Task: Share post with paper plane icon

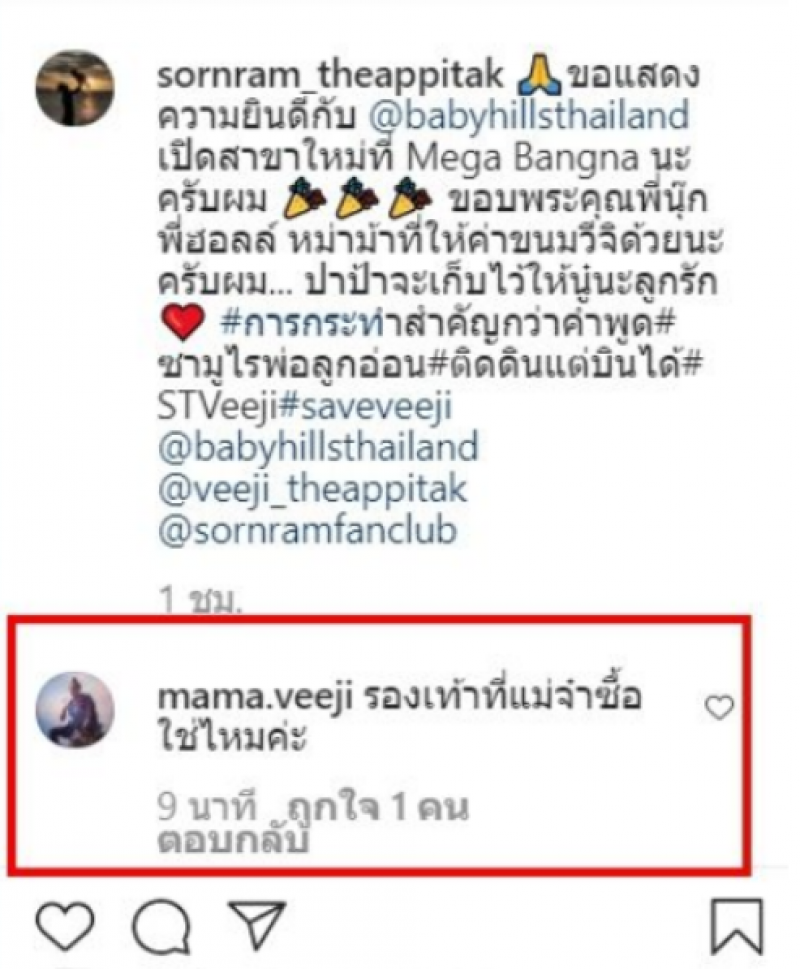Action: pos(257,925)
